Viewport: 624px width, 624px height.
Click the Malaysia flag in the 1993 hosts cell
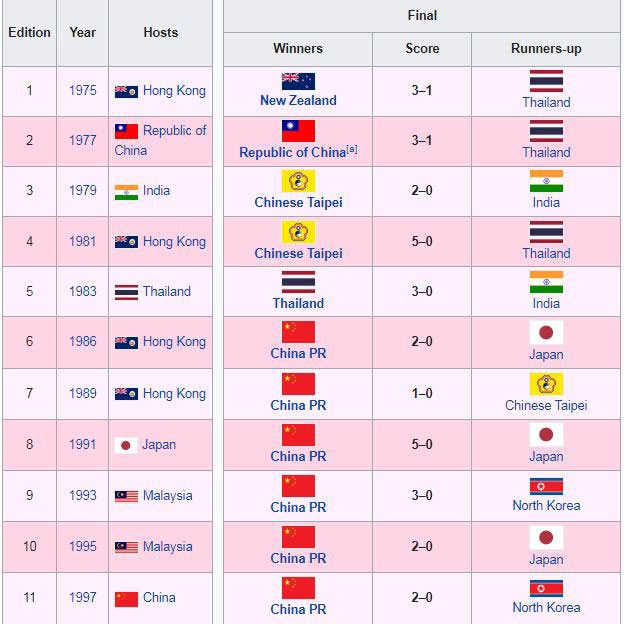pyautogui.click(x=126, y=496)
